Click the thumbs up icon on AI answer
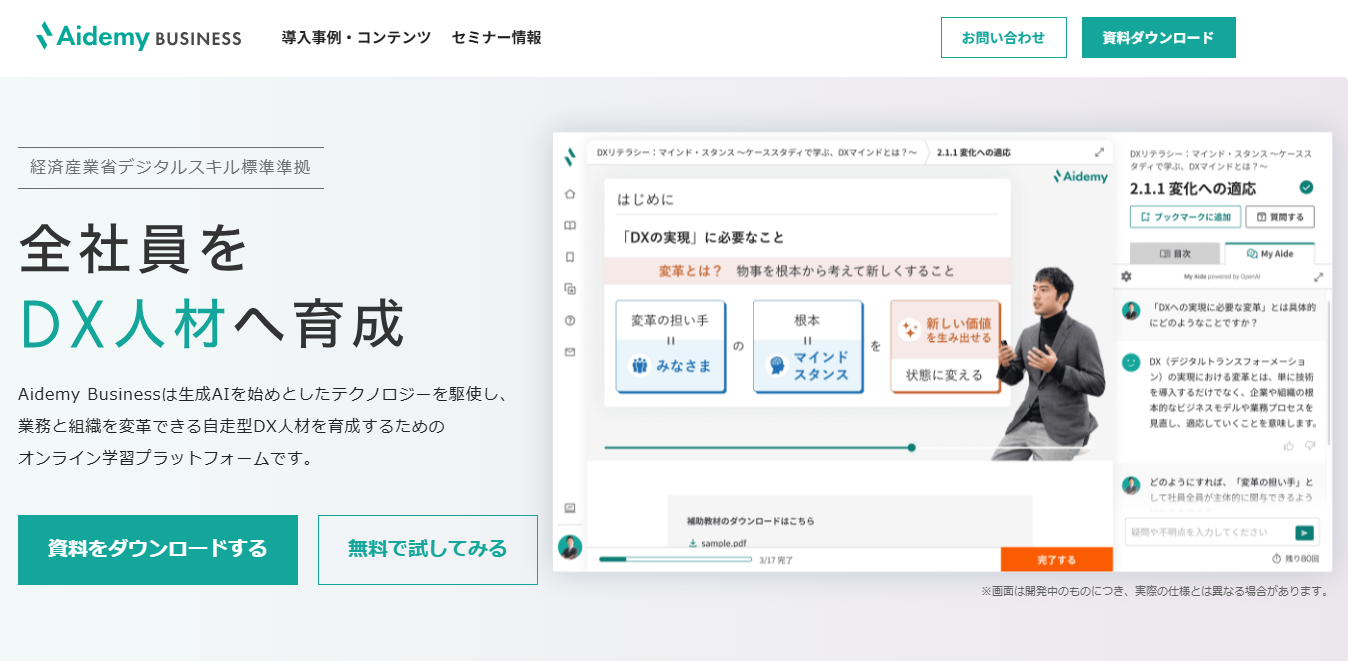The image size is (1348, 661). (1288, 445)
